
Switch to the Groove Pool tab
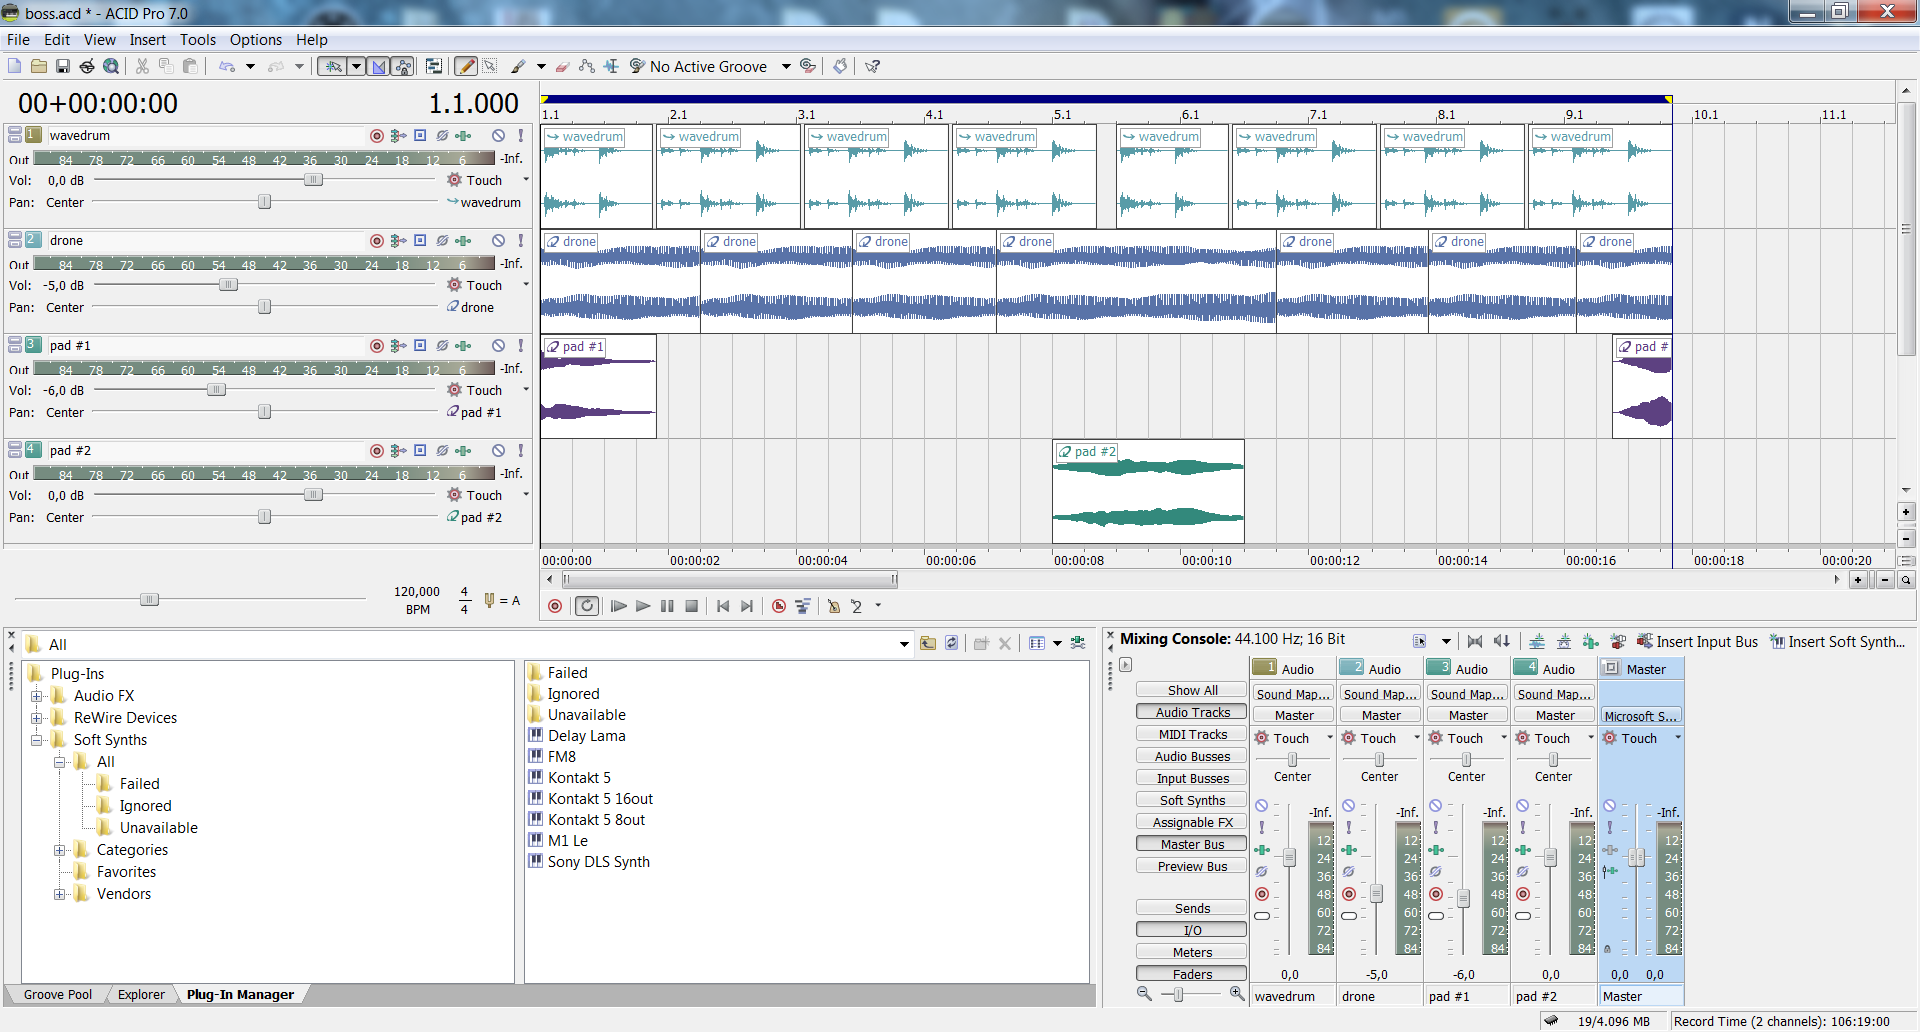point(58,994)
